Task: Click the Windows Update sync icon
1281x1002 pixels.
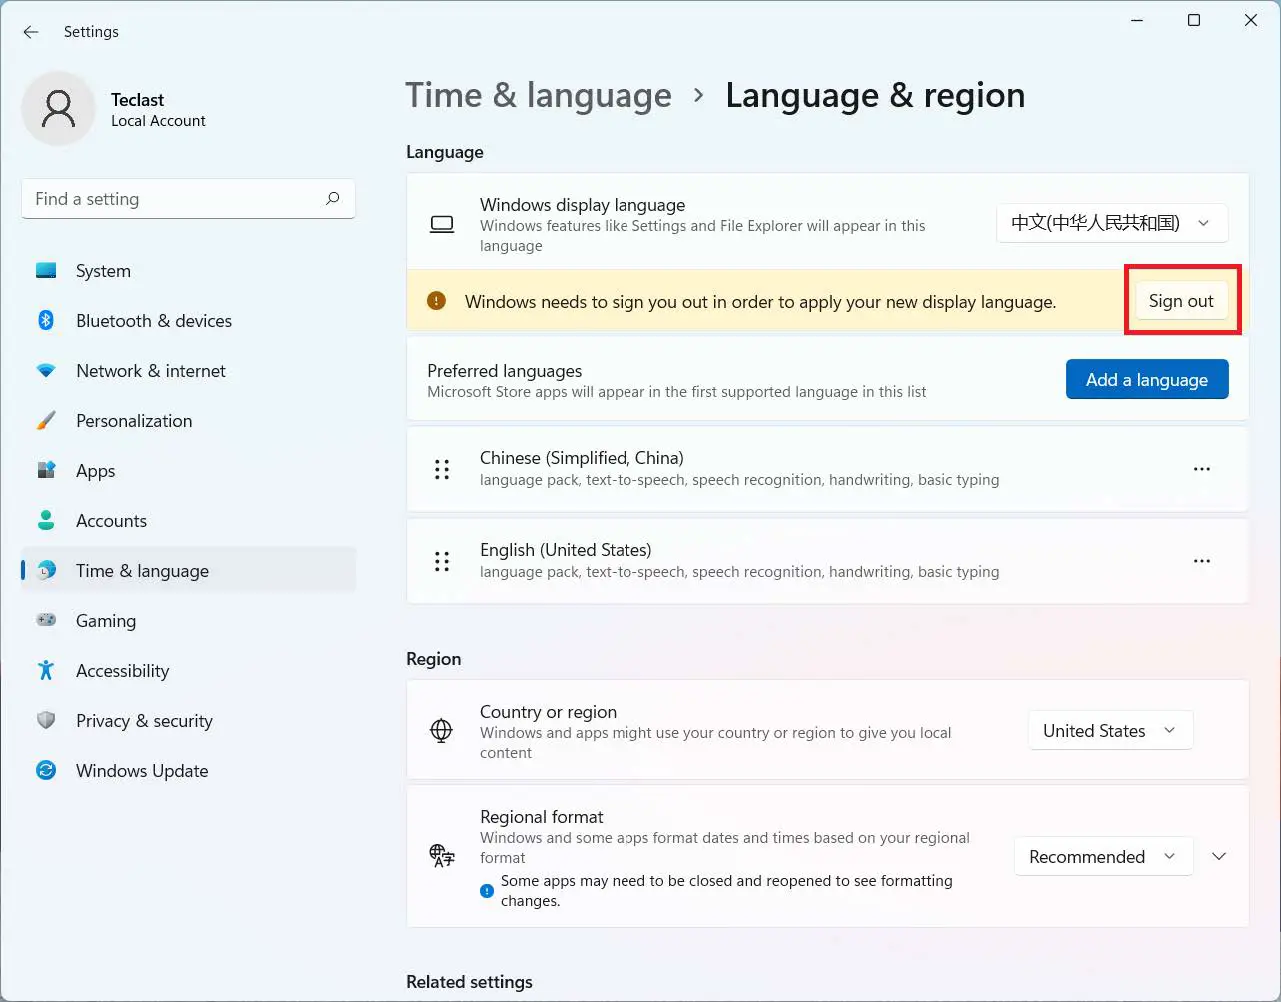Action: pos(46,770)
